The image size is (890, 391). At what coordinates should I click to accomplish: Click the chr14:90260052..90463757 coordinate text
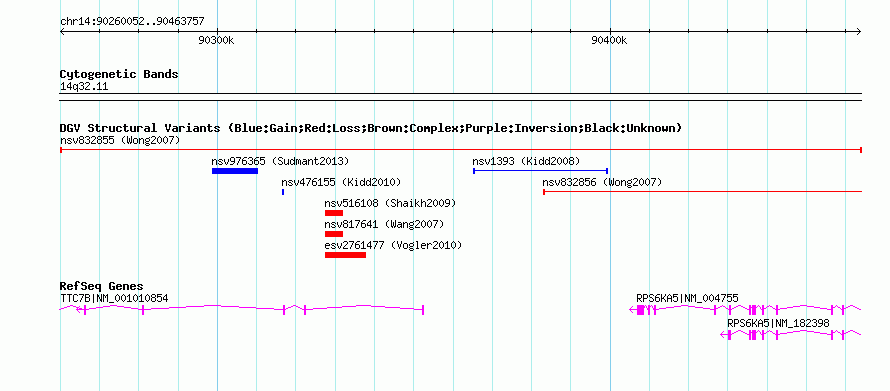coord(132,22)
